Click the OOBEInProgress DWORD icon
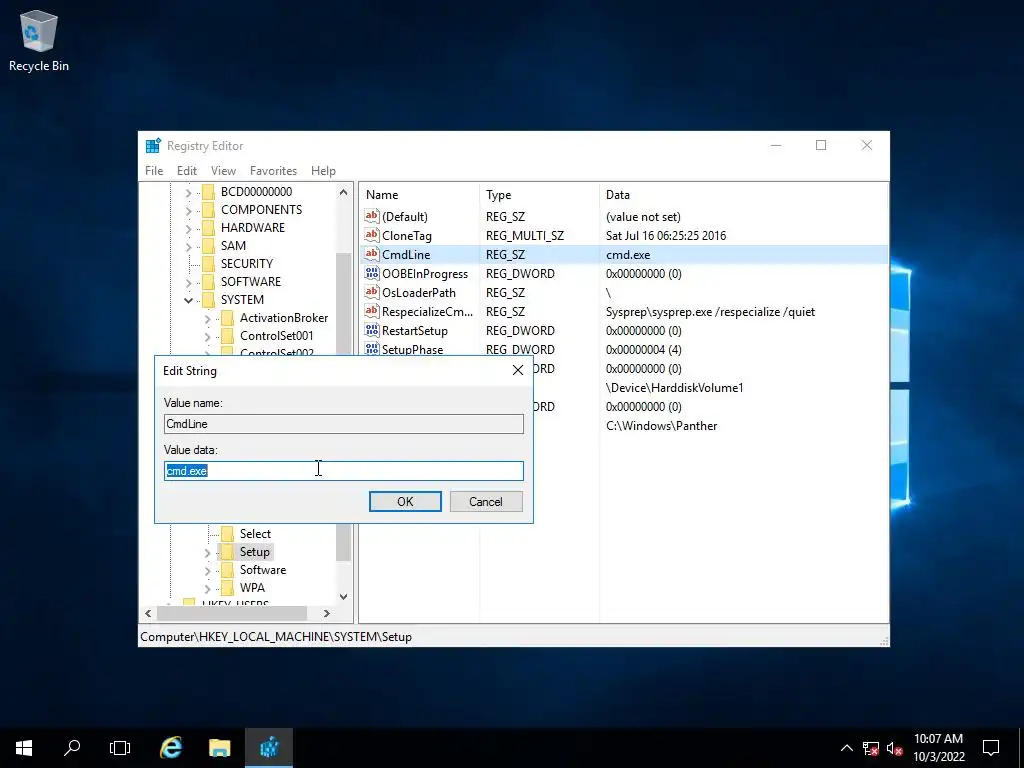The image size is (1024, 768). [x=372, y=273]
